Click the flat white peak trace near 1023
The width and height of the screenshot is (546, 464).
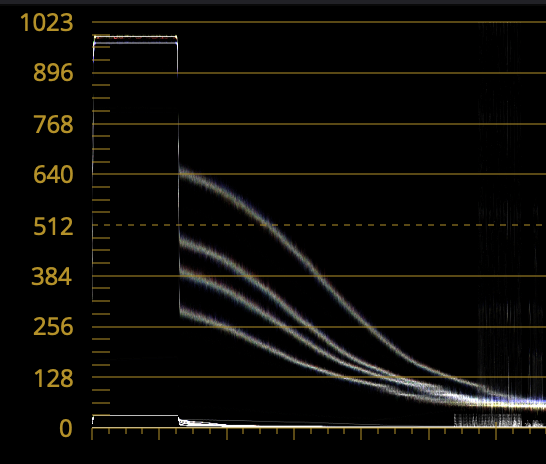coord(135,37)
